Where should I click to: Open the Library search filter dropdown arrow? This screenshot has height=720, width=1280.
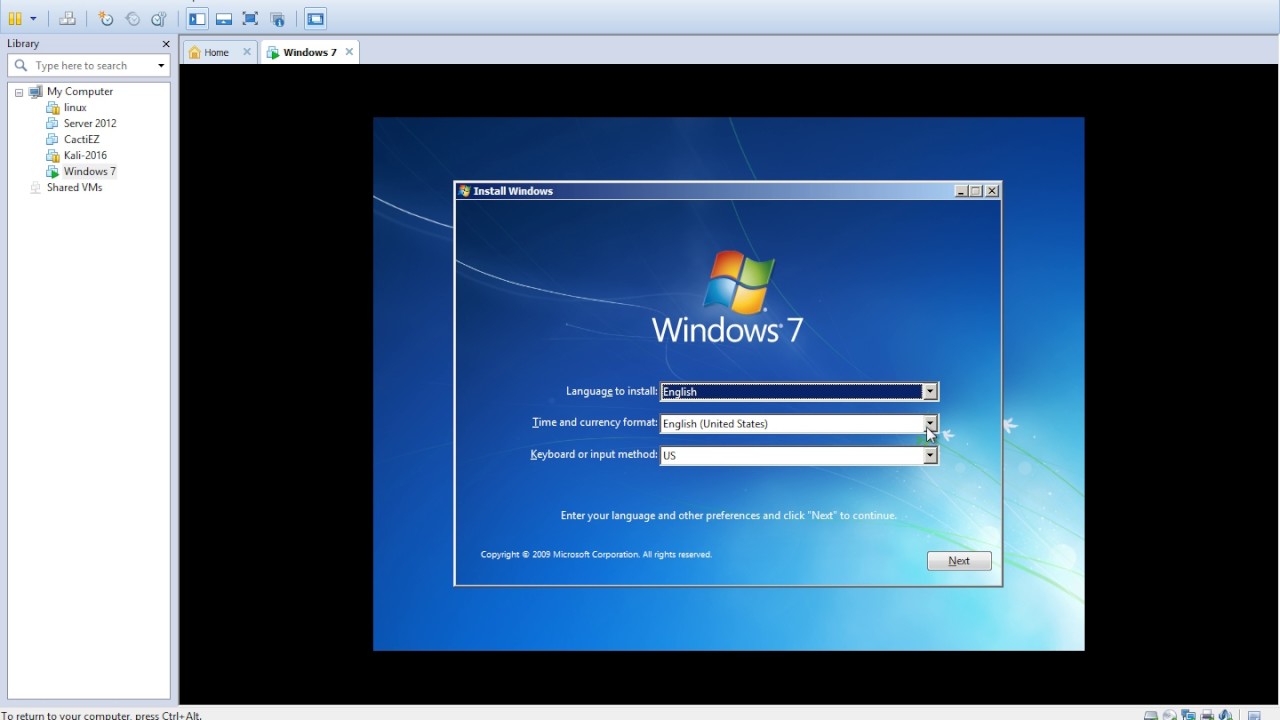point(161,66)
